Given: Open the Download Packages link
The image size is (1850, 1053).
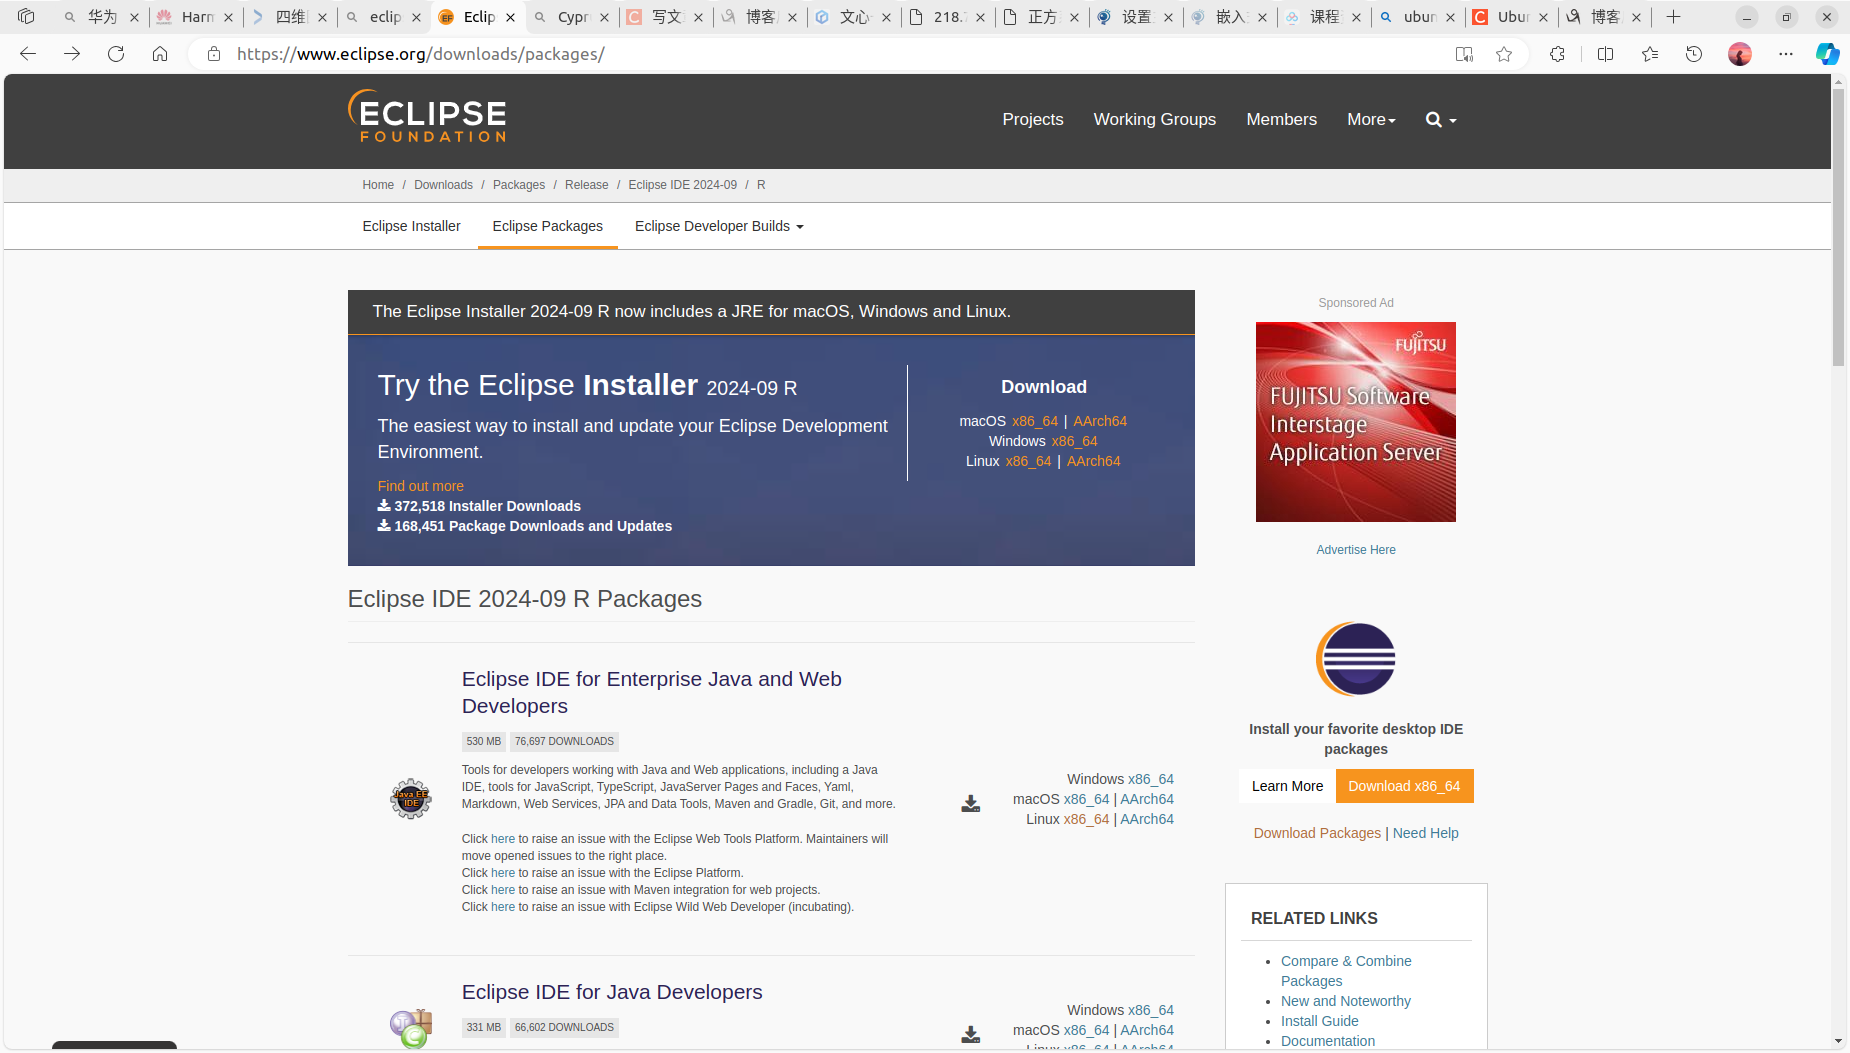Looking at the screenshot, I should pos(1317,833).
